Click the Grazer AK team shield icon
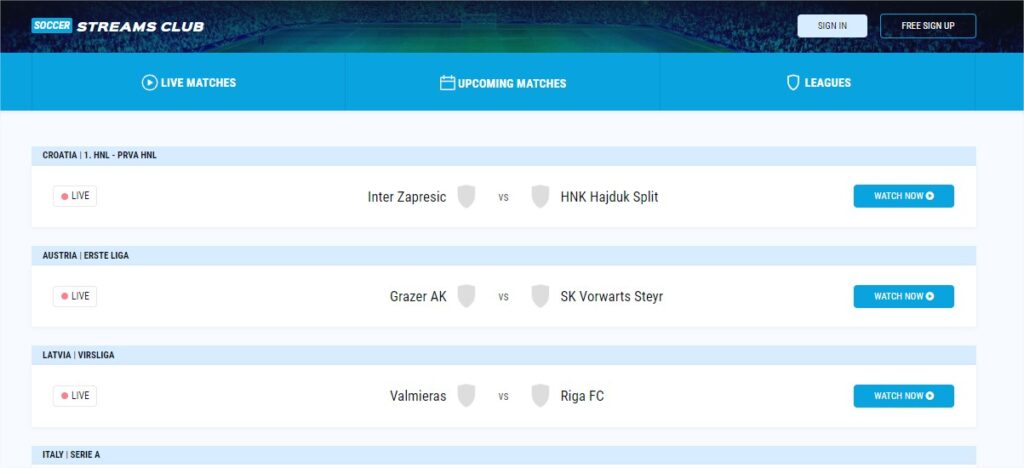The image size is (1024, 468). 466,296
